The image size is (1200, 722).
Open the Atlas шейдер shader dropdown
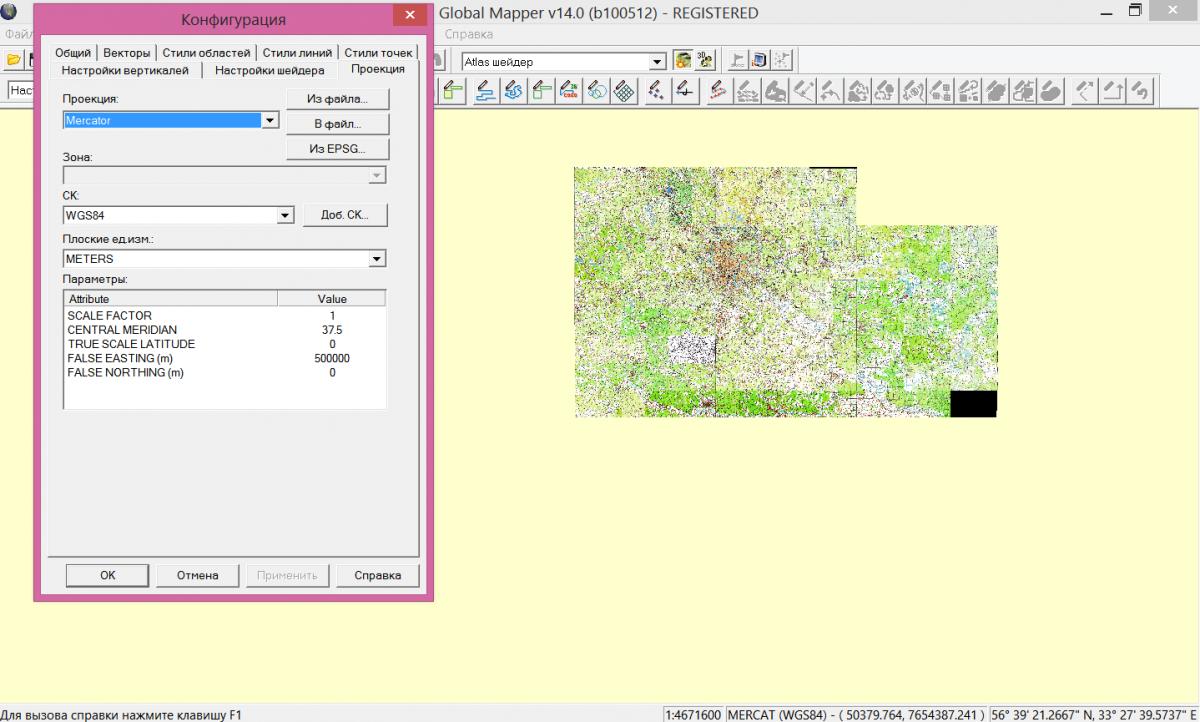(x=656, y=62)
